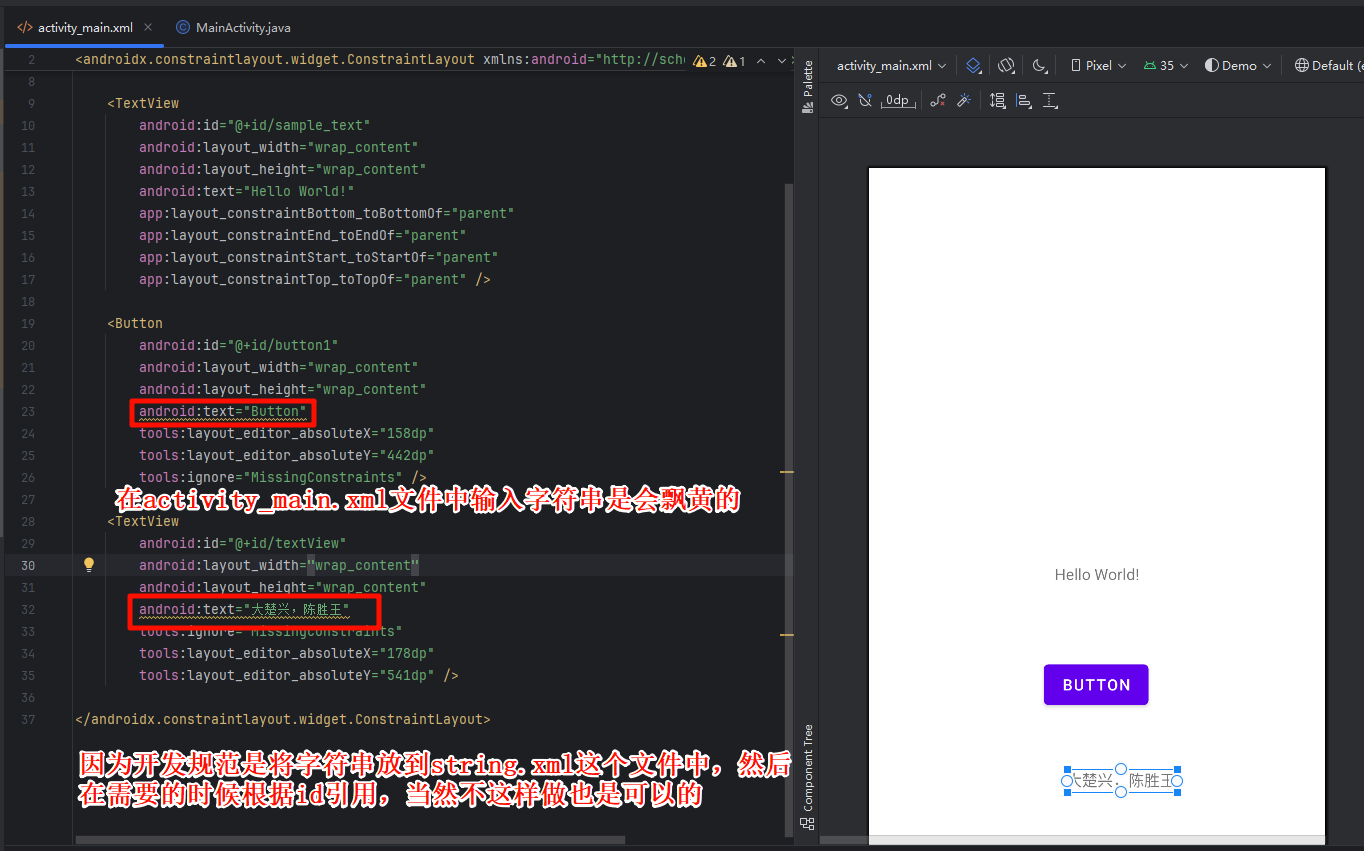Click the Infer Constraints magic wand
The width and height of the screenshot is (1364, 851).
[x=964, y=100]
